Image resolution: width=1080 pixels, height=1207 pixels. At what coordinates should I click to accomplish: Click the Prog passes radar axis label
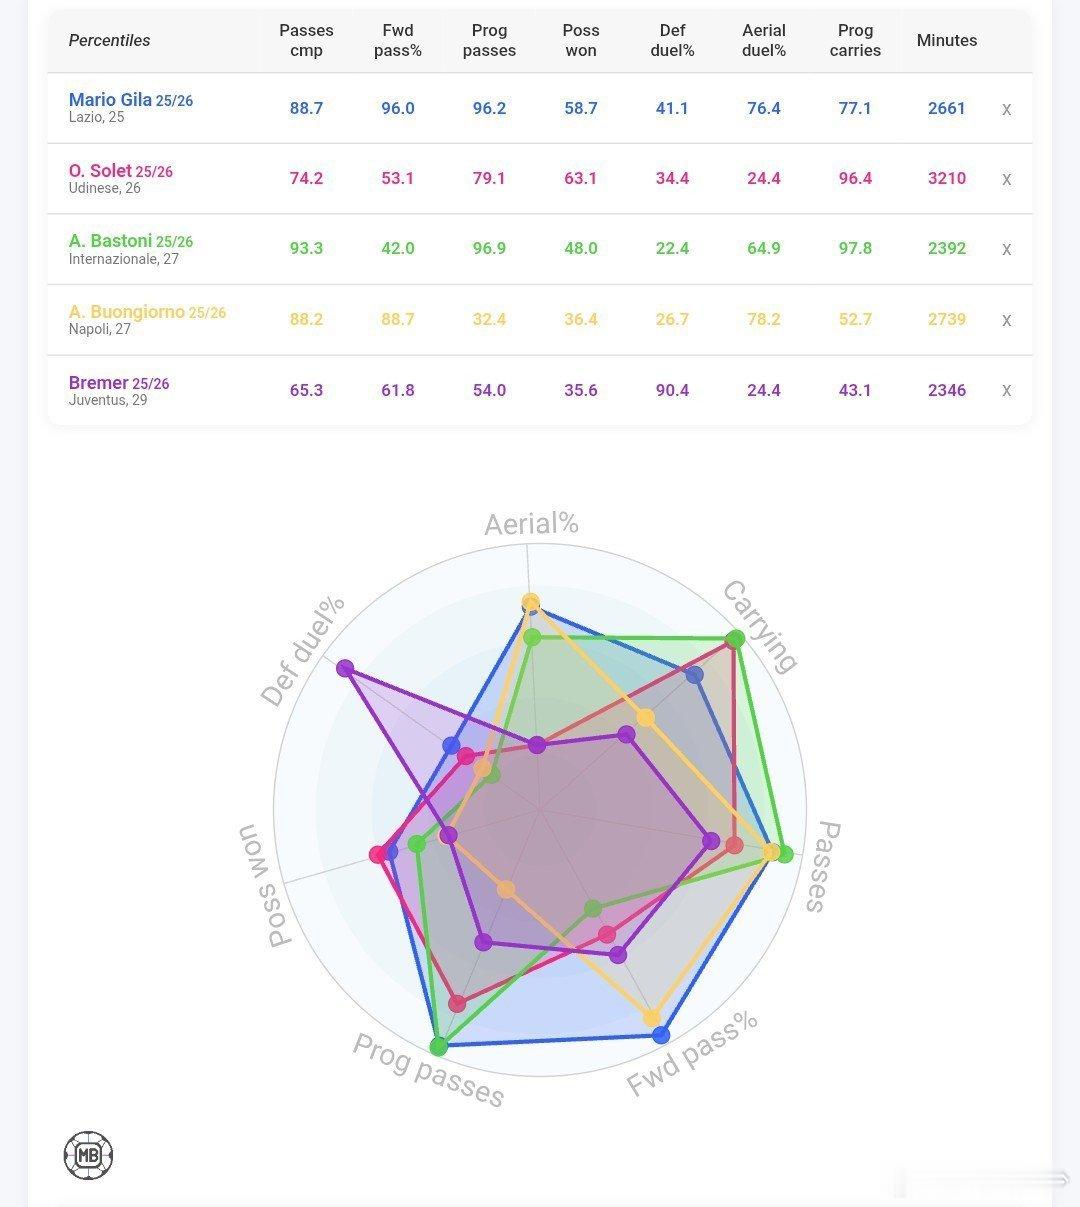click(x=428, y=1070)
